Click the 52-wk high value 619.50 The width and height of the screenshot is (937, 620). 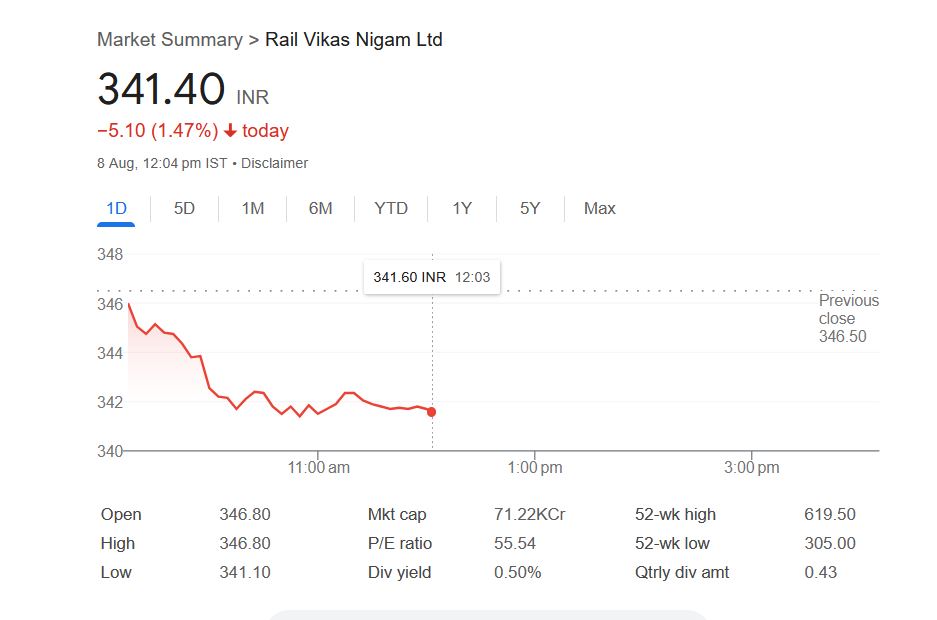(x=829, y=514)
